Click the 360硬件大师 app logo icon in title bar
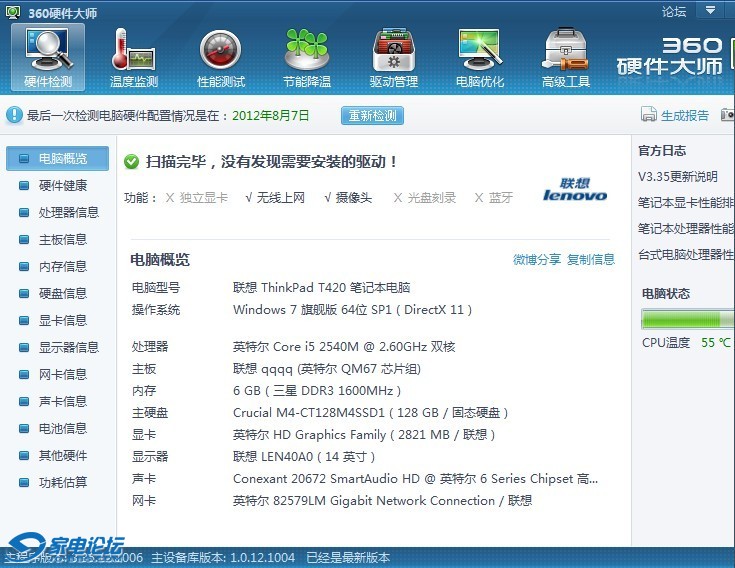 click(x=13, y=12)
